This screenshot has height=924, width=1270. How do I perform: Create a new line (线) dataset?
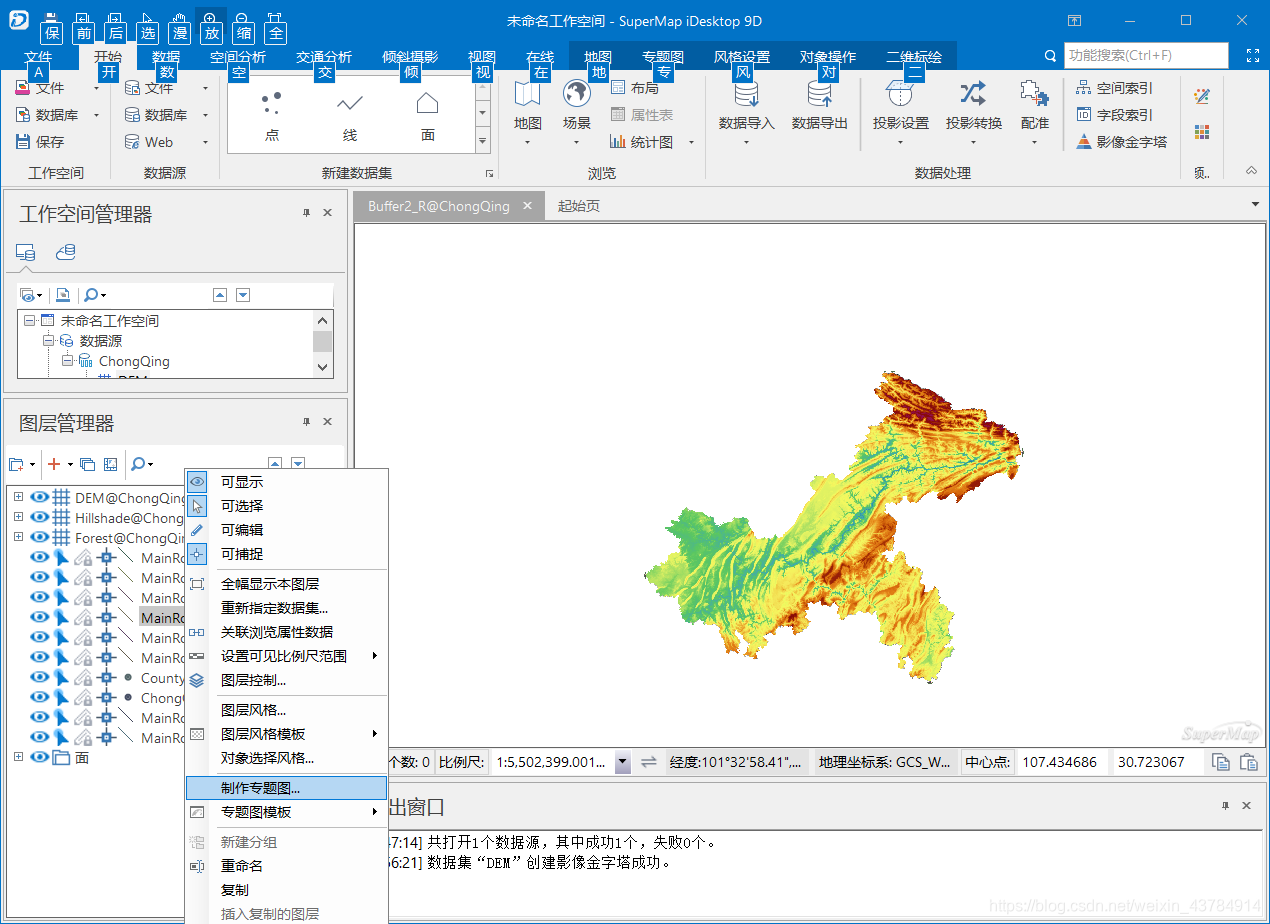[349, 115]
